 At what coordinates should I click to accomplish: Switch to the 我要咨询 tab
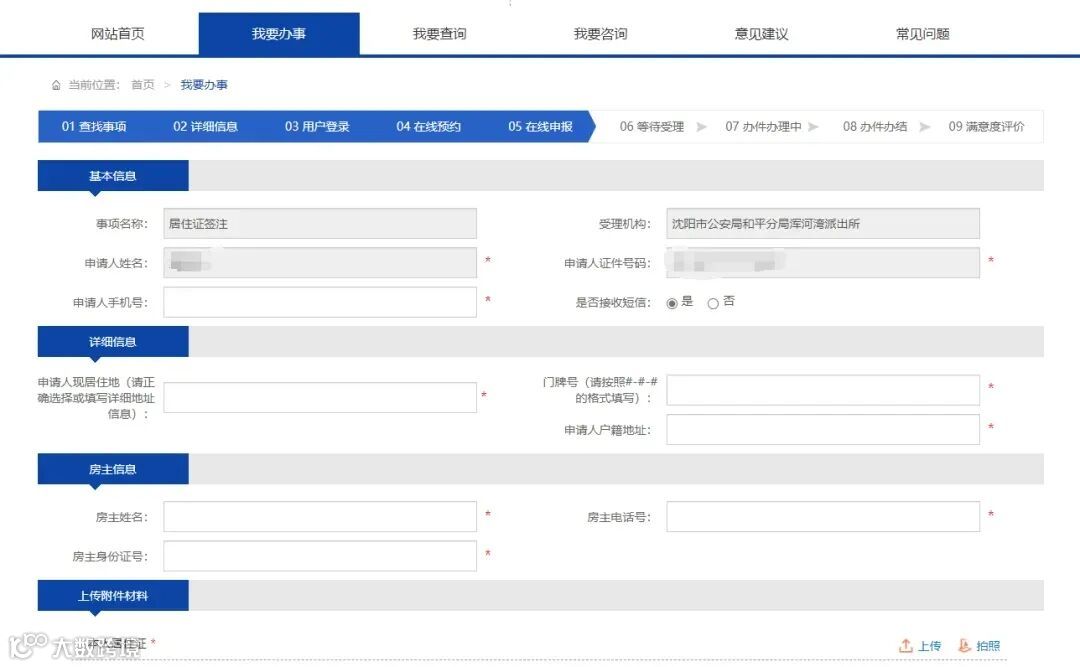click(x=601, y=34)
